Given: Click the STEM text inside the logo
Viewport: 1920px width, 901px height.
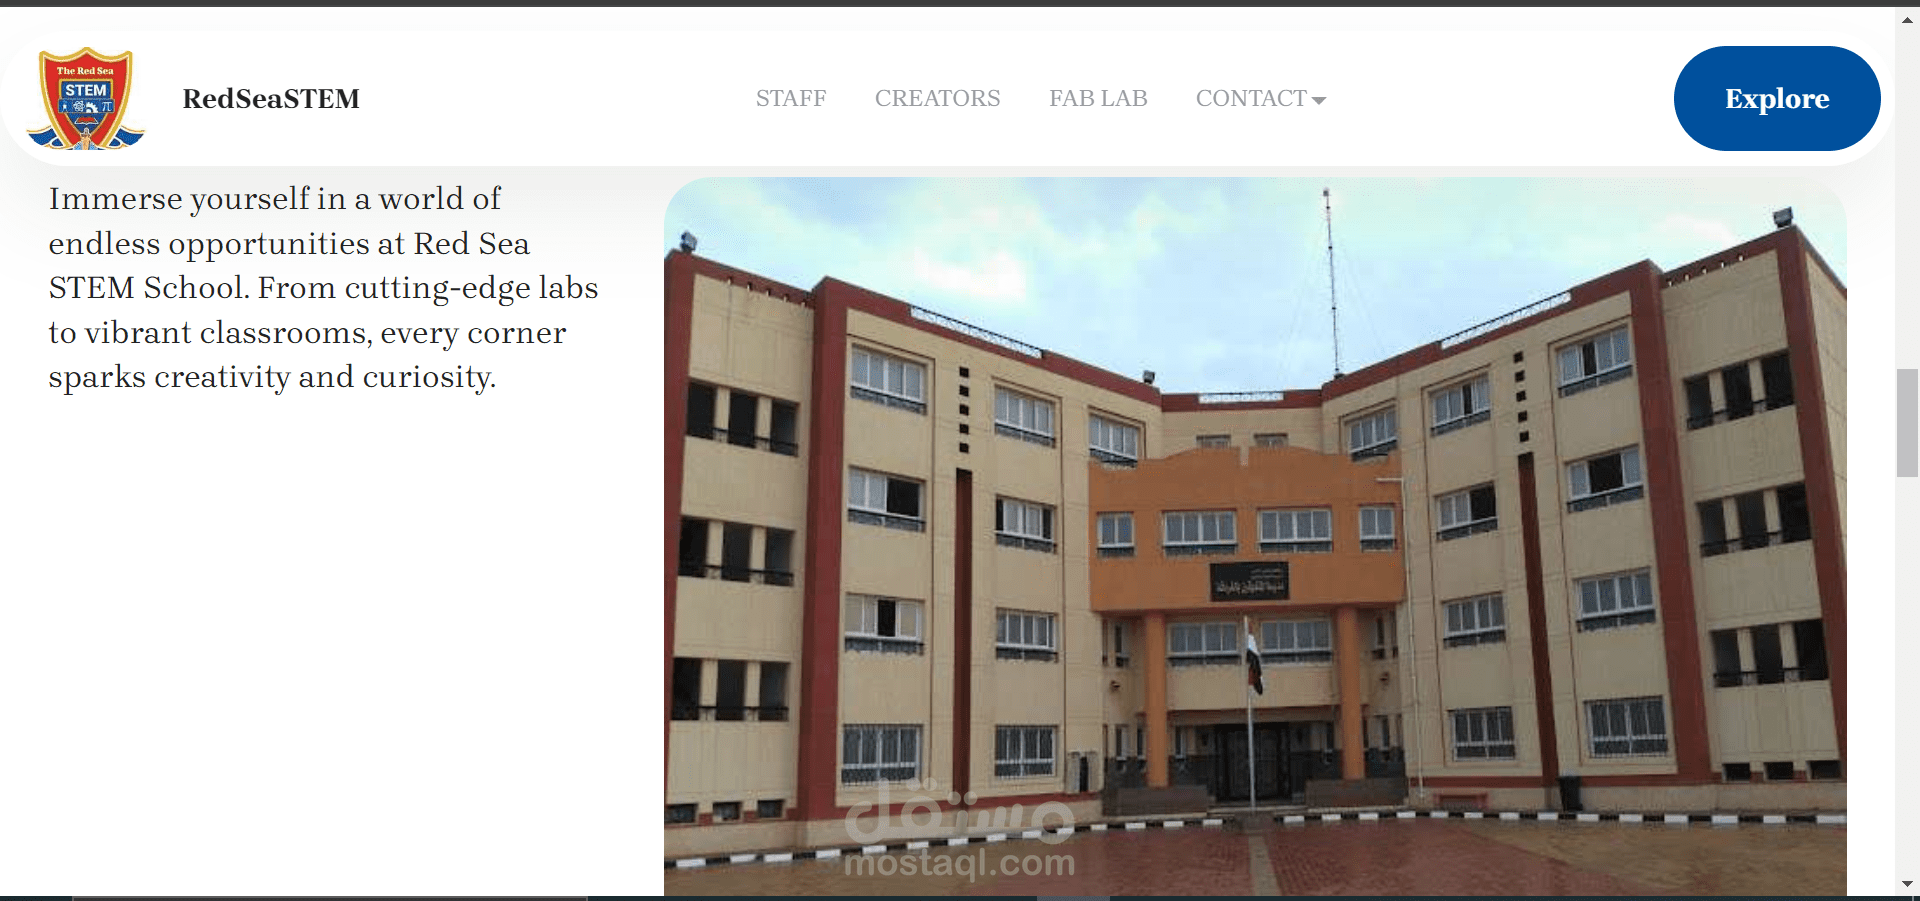Looking at the screenshot, I should [85, 90].
